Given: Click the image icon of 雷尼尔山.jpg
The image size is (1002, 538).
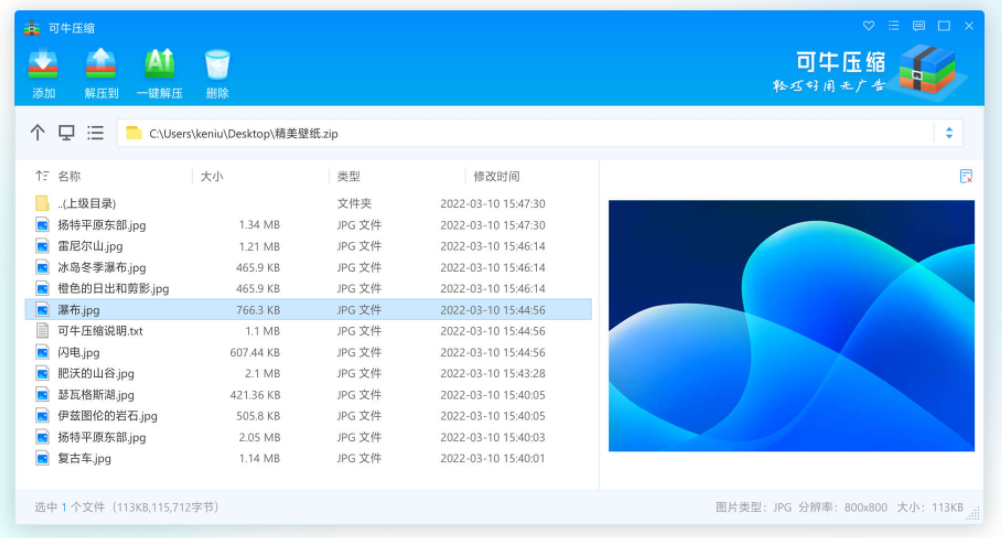Looking at the screenshot, I should [x=42, y=246].
